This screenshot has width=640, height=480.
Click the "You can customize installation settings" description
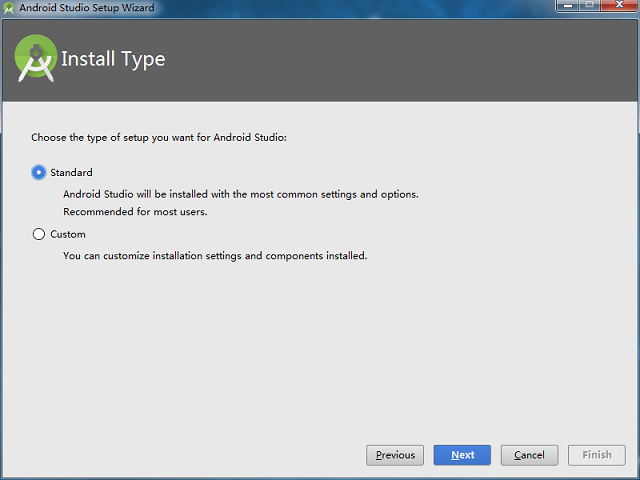[215, 255]
